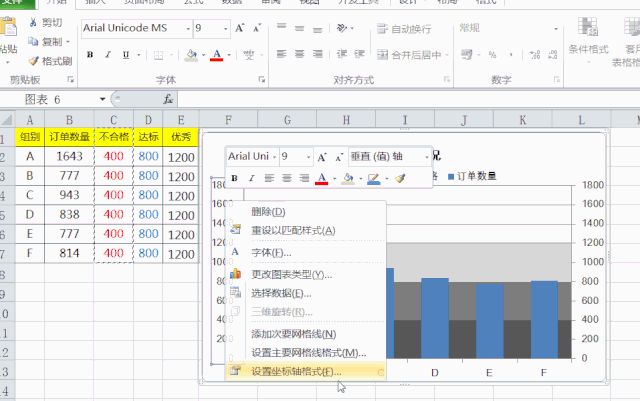Screen dimensions: 640x401
Task: Choose Format Major Gridlines (设置主要网格线格式)
Action: tap(305, 353)
